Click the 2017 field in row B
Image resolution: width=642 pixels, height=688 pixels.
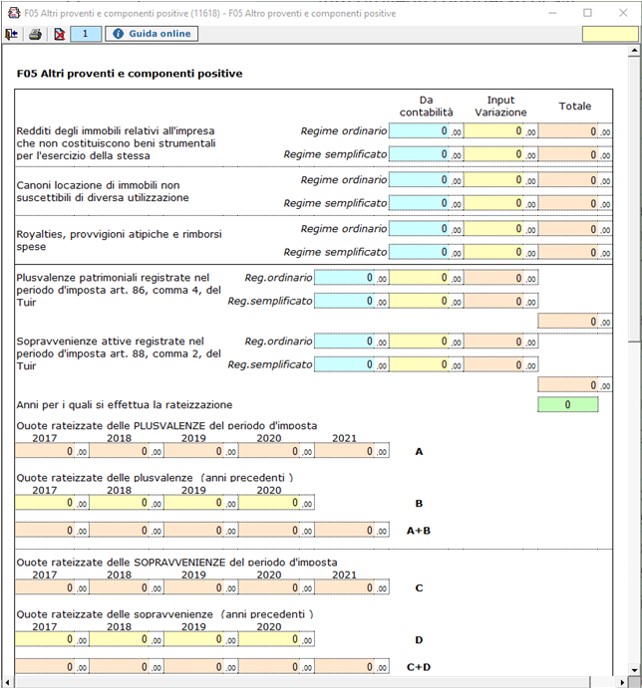(52, 503)
